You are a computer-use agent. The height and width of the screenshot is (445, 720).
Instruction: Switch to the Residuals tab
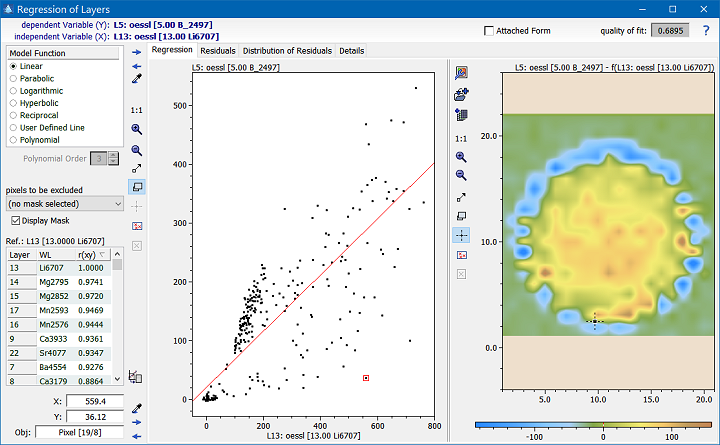pyautogui.click(x=217, y=50)
